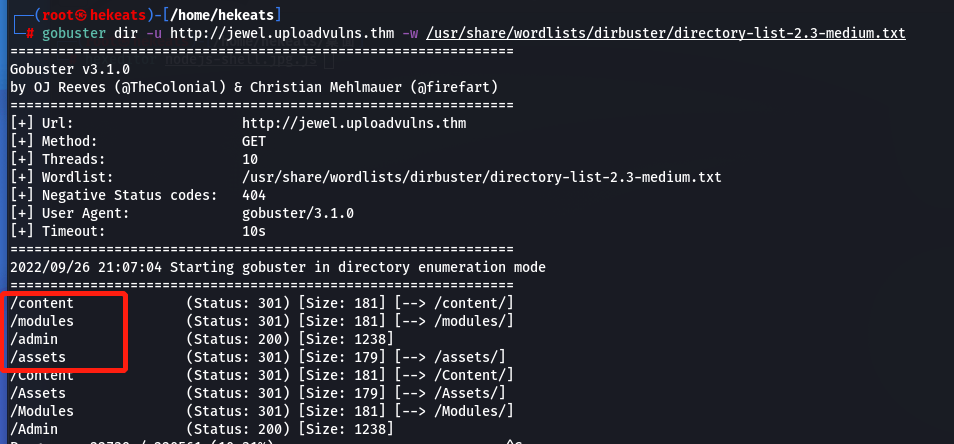This screenshot has height=444, width=954.
Task: Click the Negative Status codes value 404
Action: pos(254,195)
